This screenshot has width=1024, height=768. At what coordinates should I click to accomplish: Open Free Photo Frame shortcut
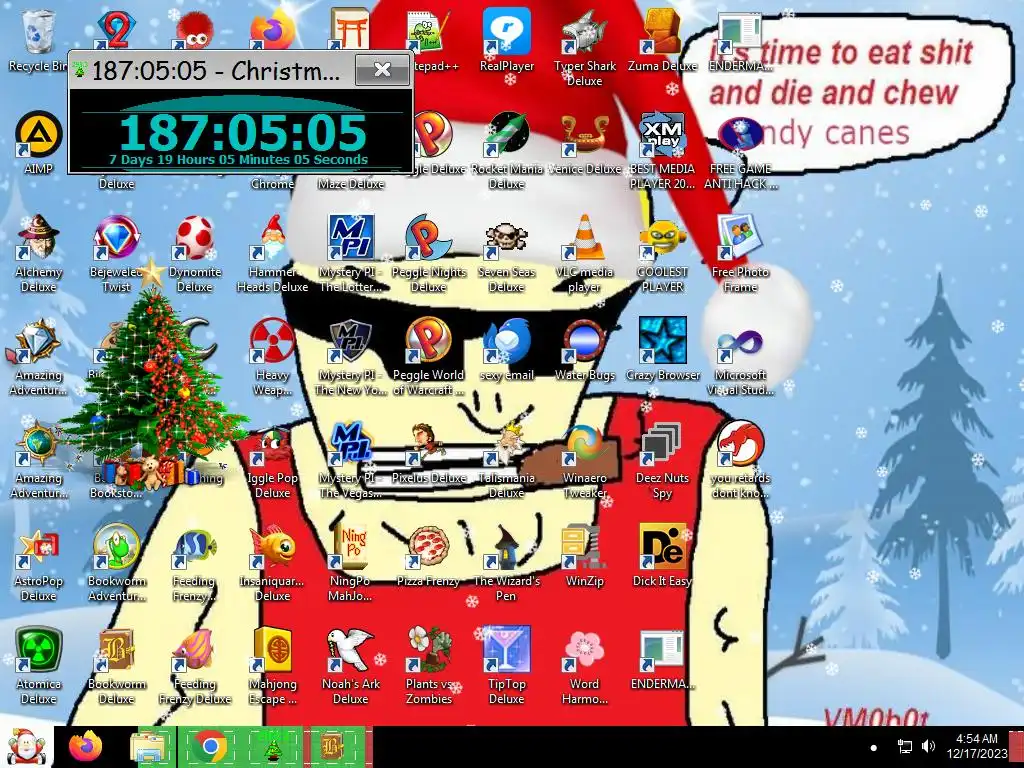point(740,253)
